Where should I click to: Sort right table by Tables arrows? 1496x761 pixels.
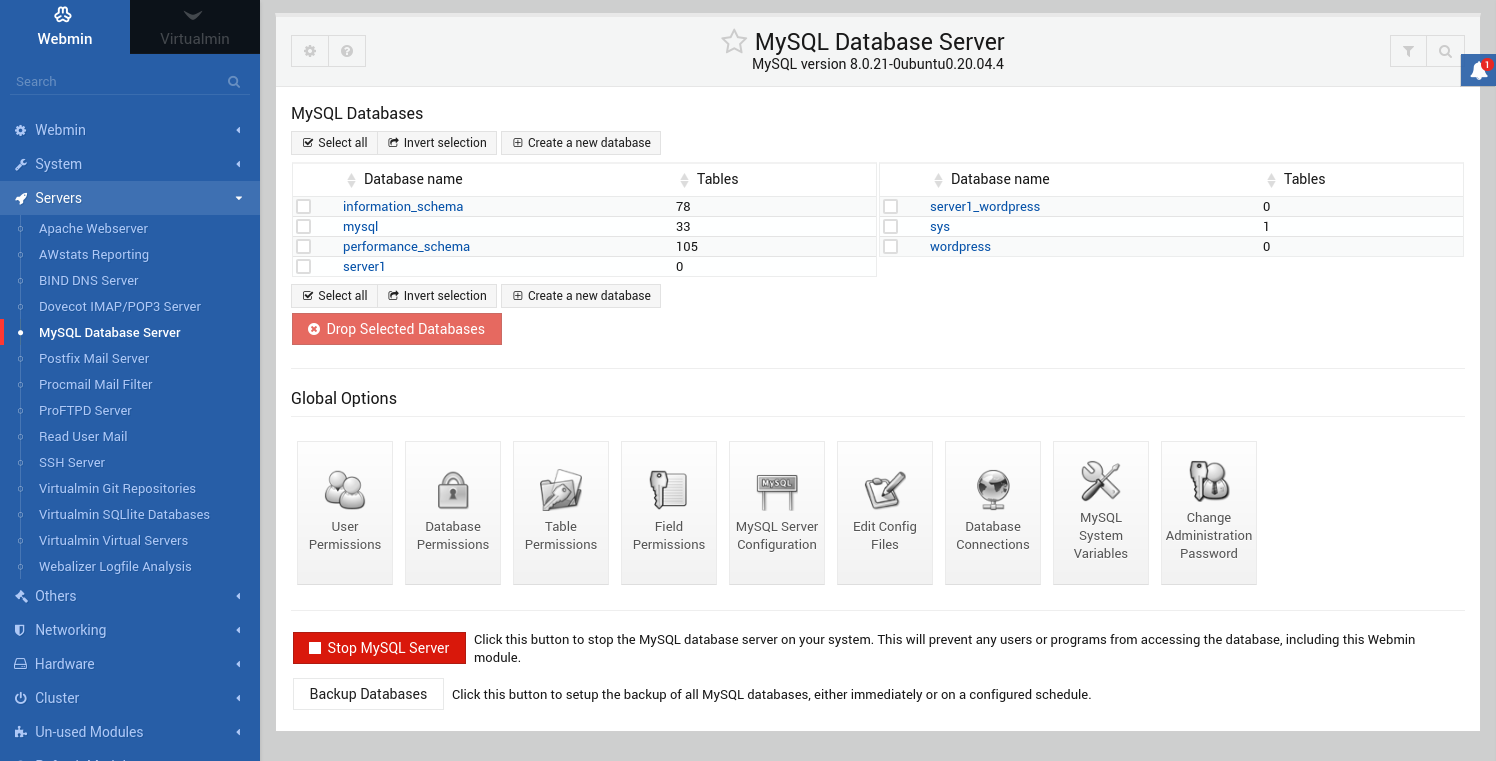pyautogui.click(x=1271, y=180)
